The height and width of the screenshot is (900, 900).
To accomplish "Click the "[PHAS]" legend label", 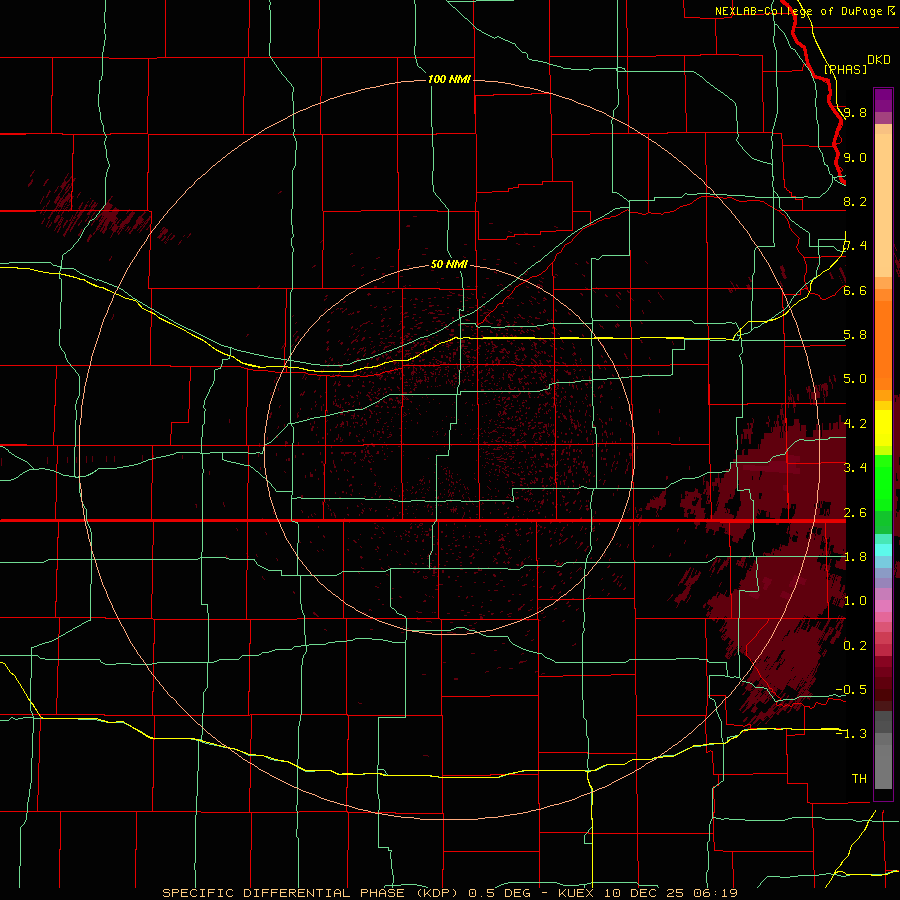I will coord(845,69).
